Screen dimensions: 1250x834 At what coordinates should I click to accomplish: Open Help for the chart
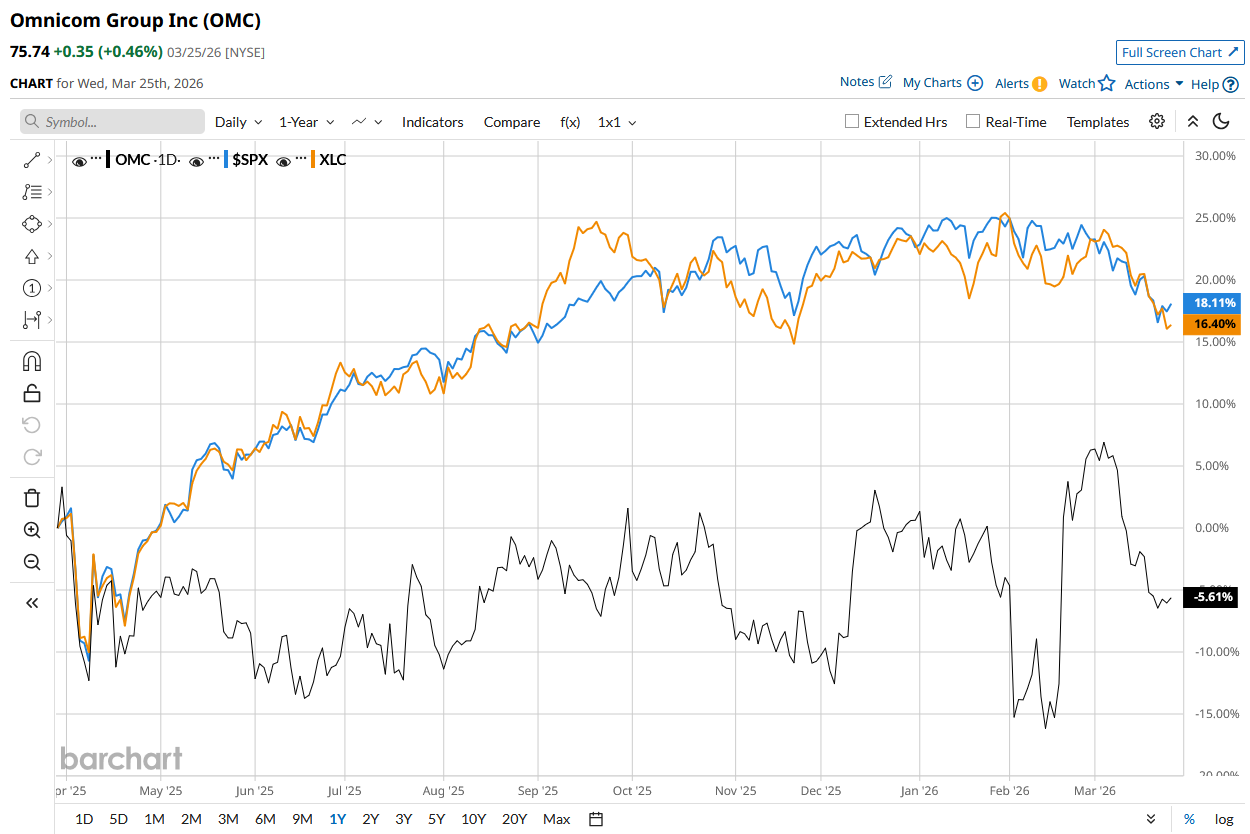click(1214, 85)
